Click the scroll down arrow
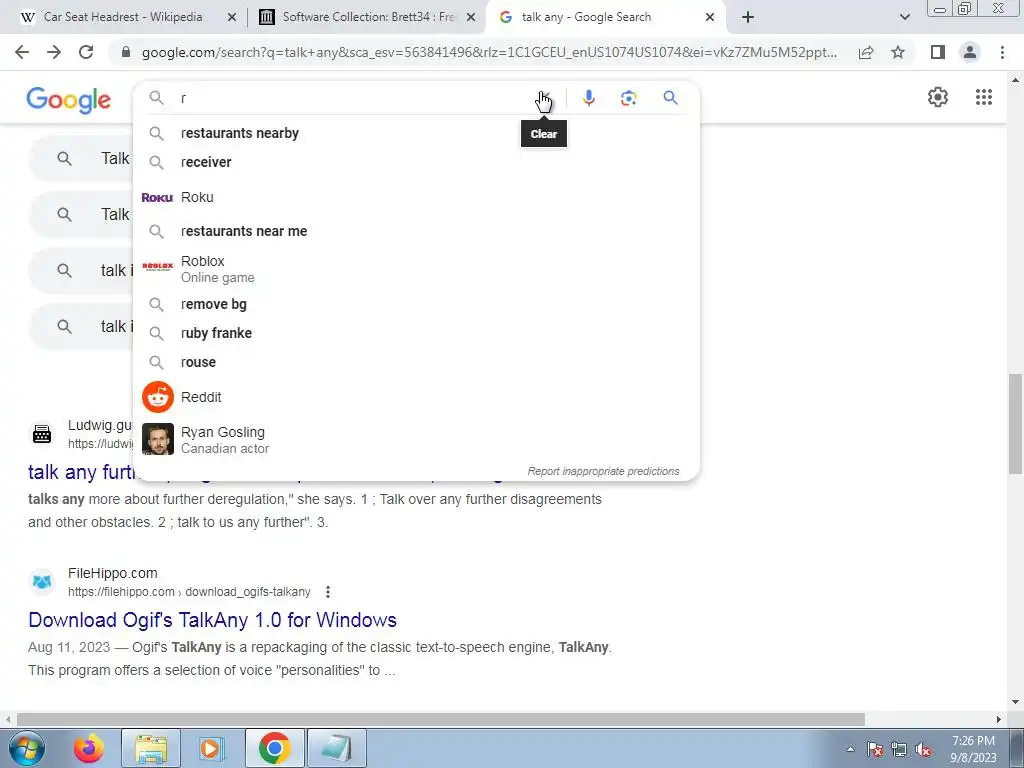 [1016, 703]
